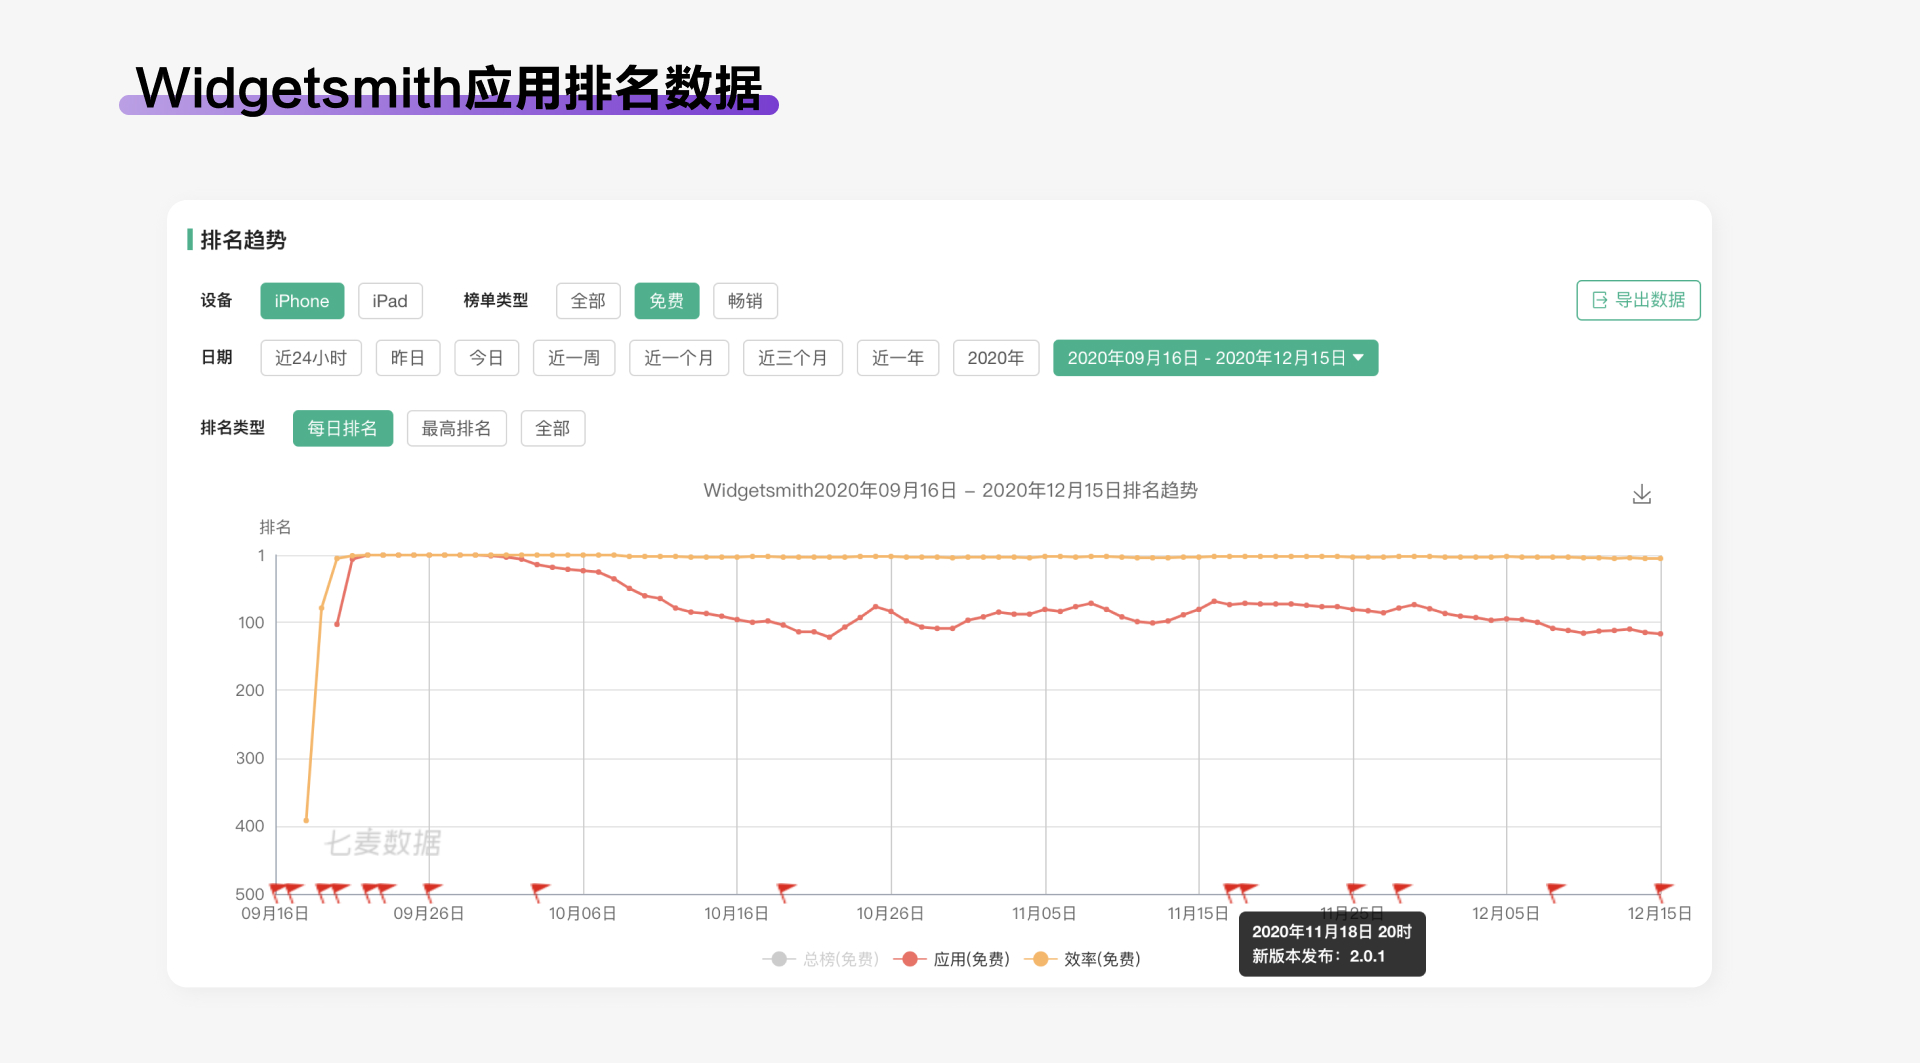Screen dimensions: 1920x1063
Task: Set date range to 近三个月
Action: (x=793, y=358)
